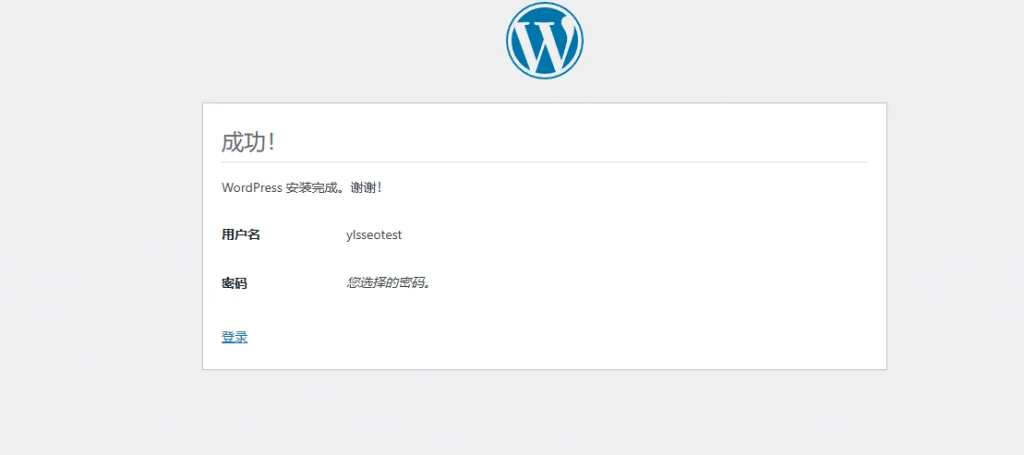Viewport: 1024px width, 455px height.
Task: Select the username value ylsseotest
Action: (x=374, y=235)
